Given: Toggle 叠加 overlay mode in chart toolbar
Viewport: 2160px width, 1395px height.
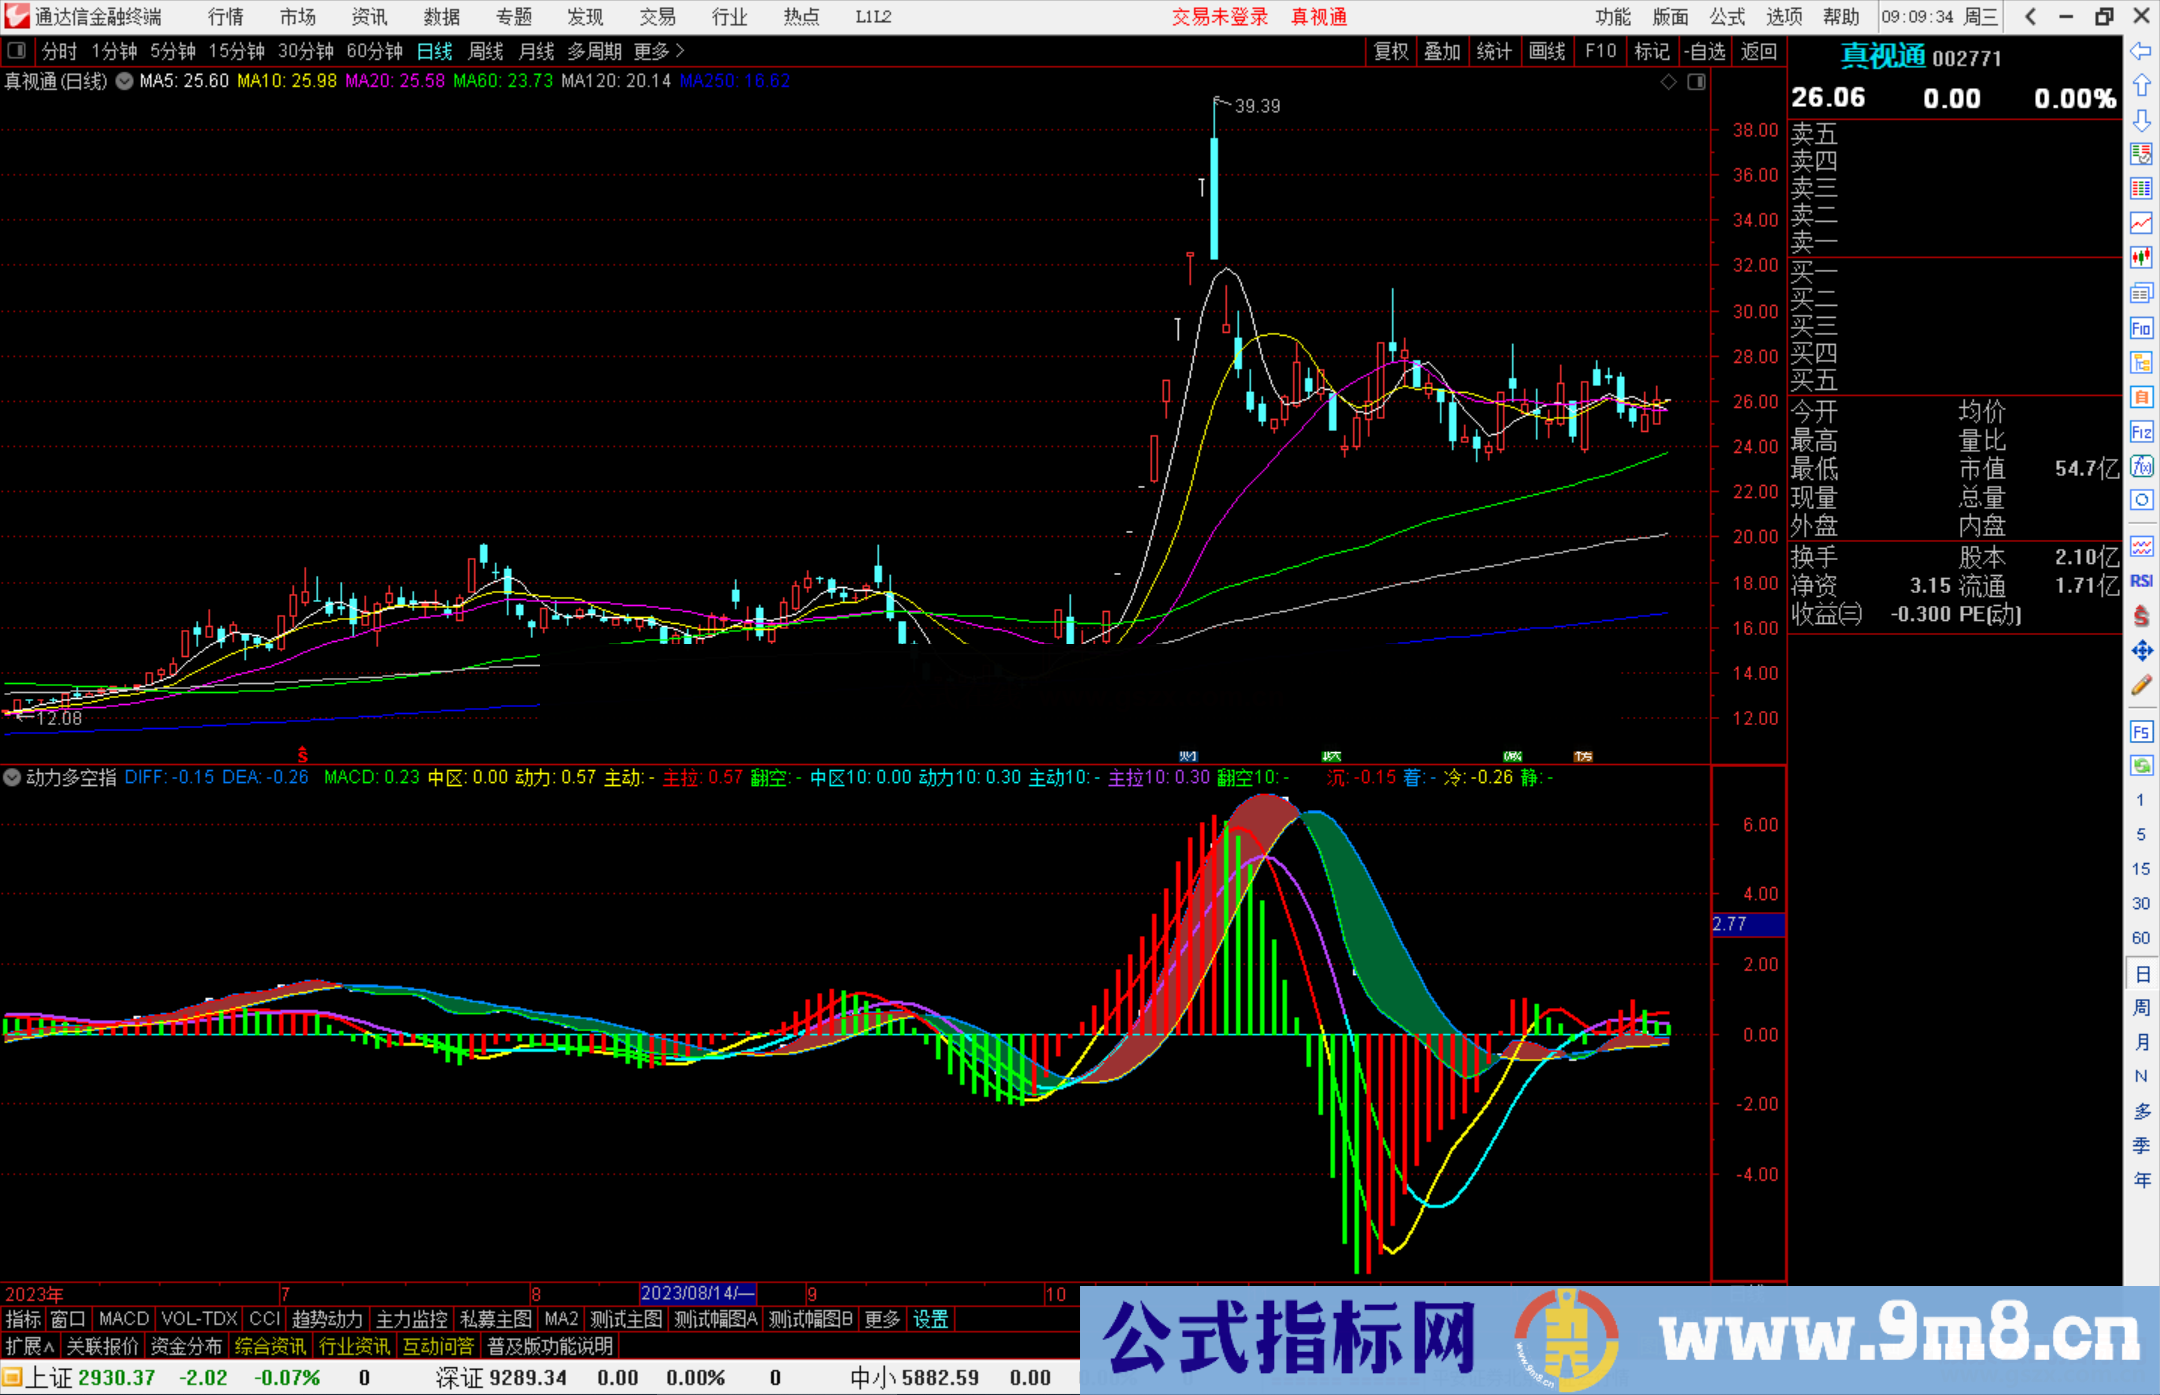Looking at the screenshot, I should pyautogui.click(x=1443, y=51).
